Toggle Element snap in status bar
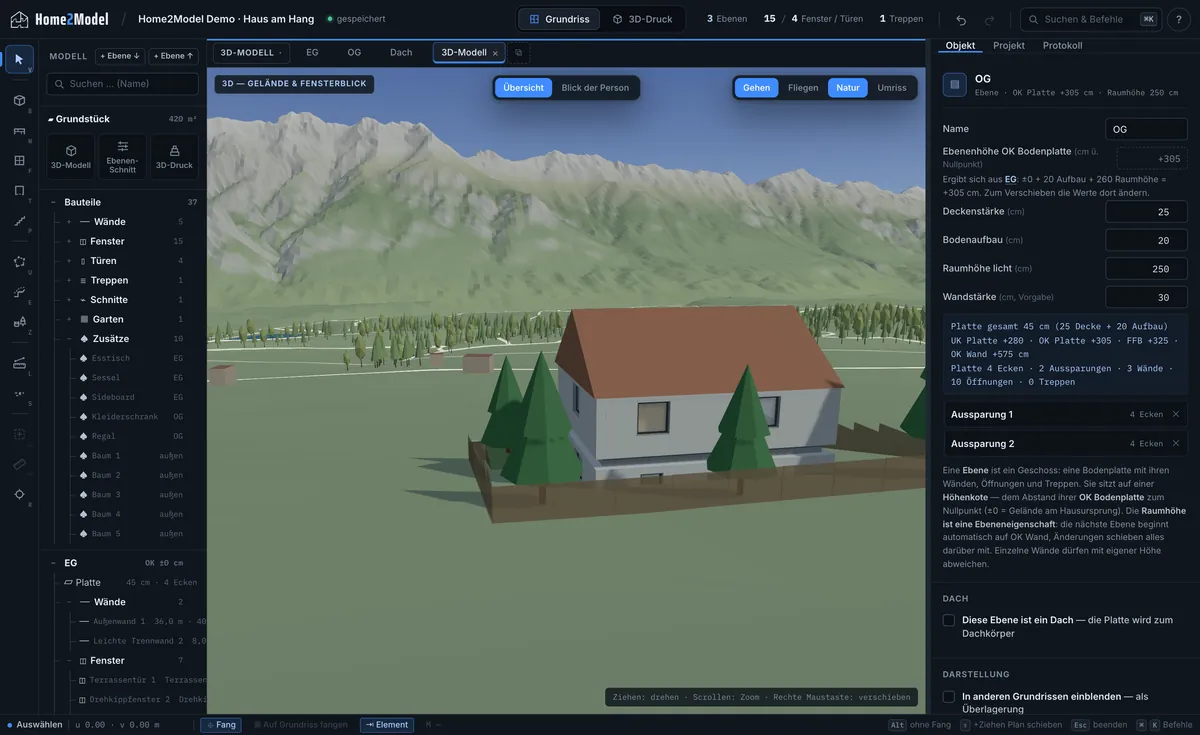 (x=387, y=725)
